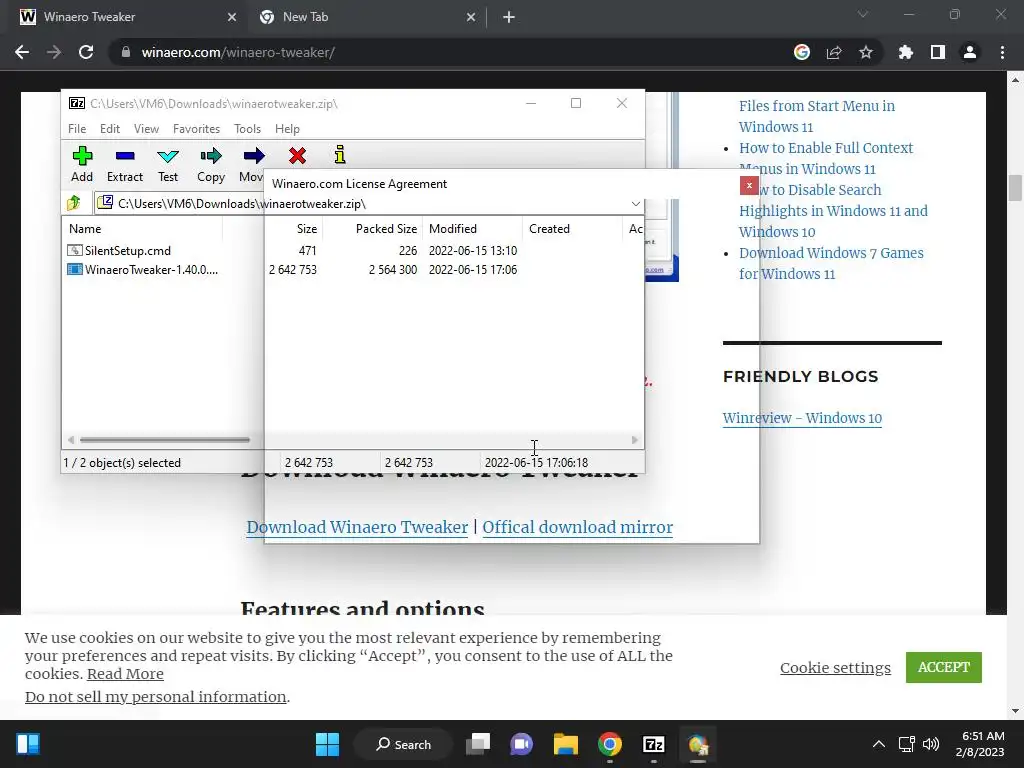Screen dimensions: 1024x768
Task: Go up one folder level in 7-Zip
Action: tap(74, 203)
